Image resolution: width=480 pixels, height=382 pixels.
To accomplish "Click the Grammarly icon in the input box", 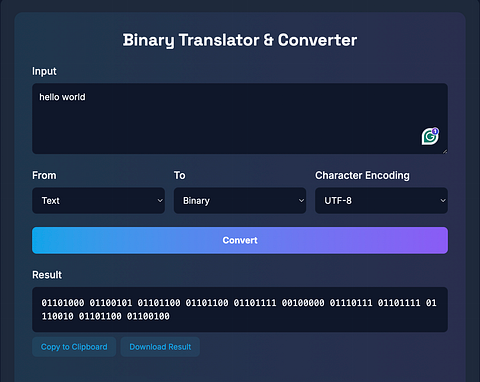I will pyautogui.click(x=430, y=136).
